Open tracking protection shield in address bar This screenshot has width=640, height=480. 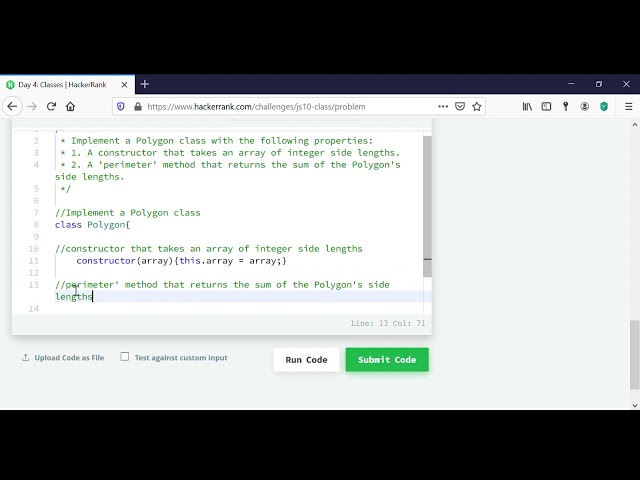tap(121, 107)
